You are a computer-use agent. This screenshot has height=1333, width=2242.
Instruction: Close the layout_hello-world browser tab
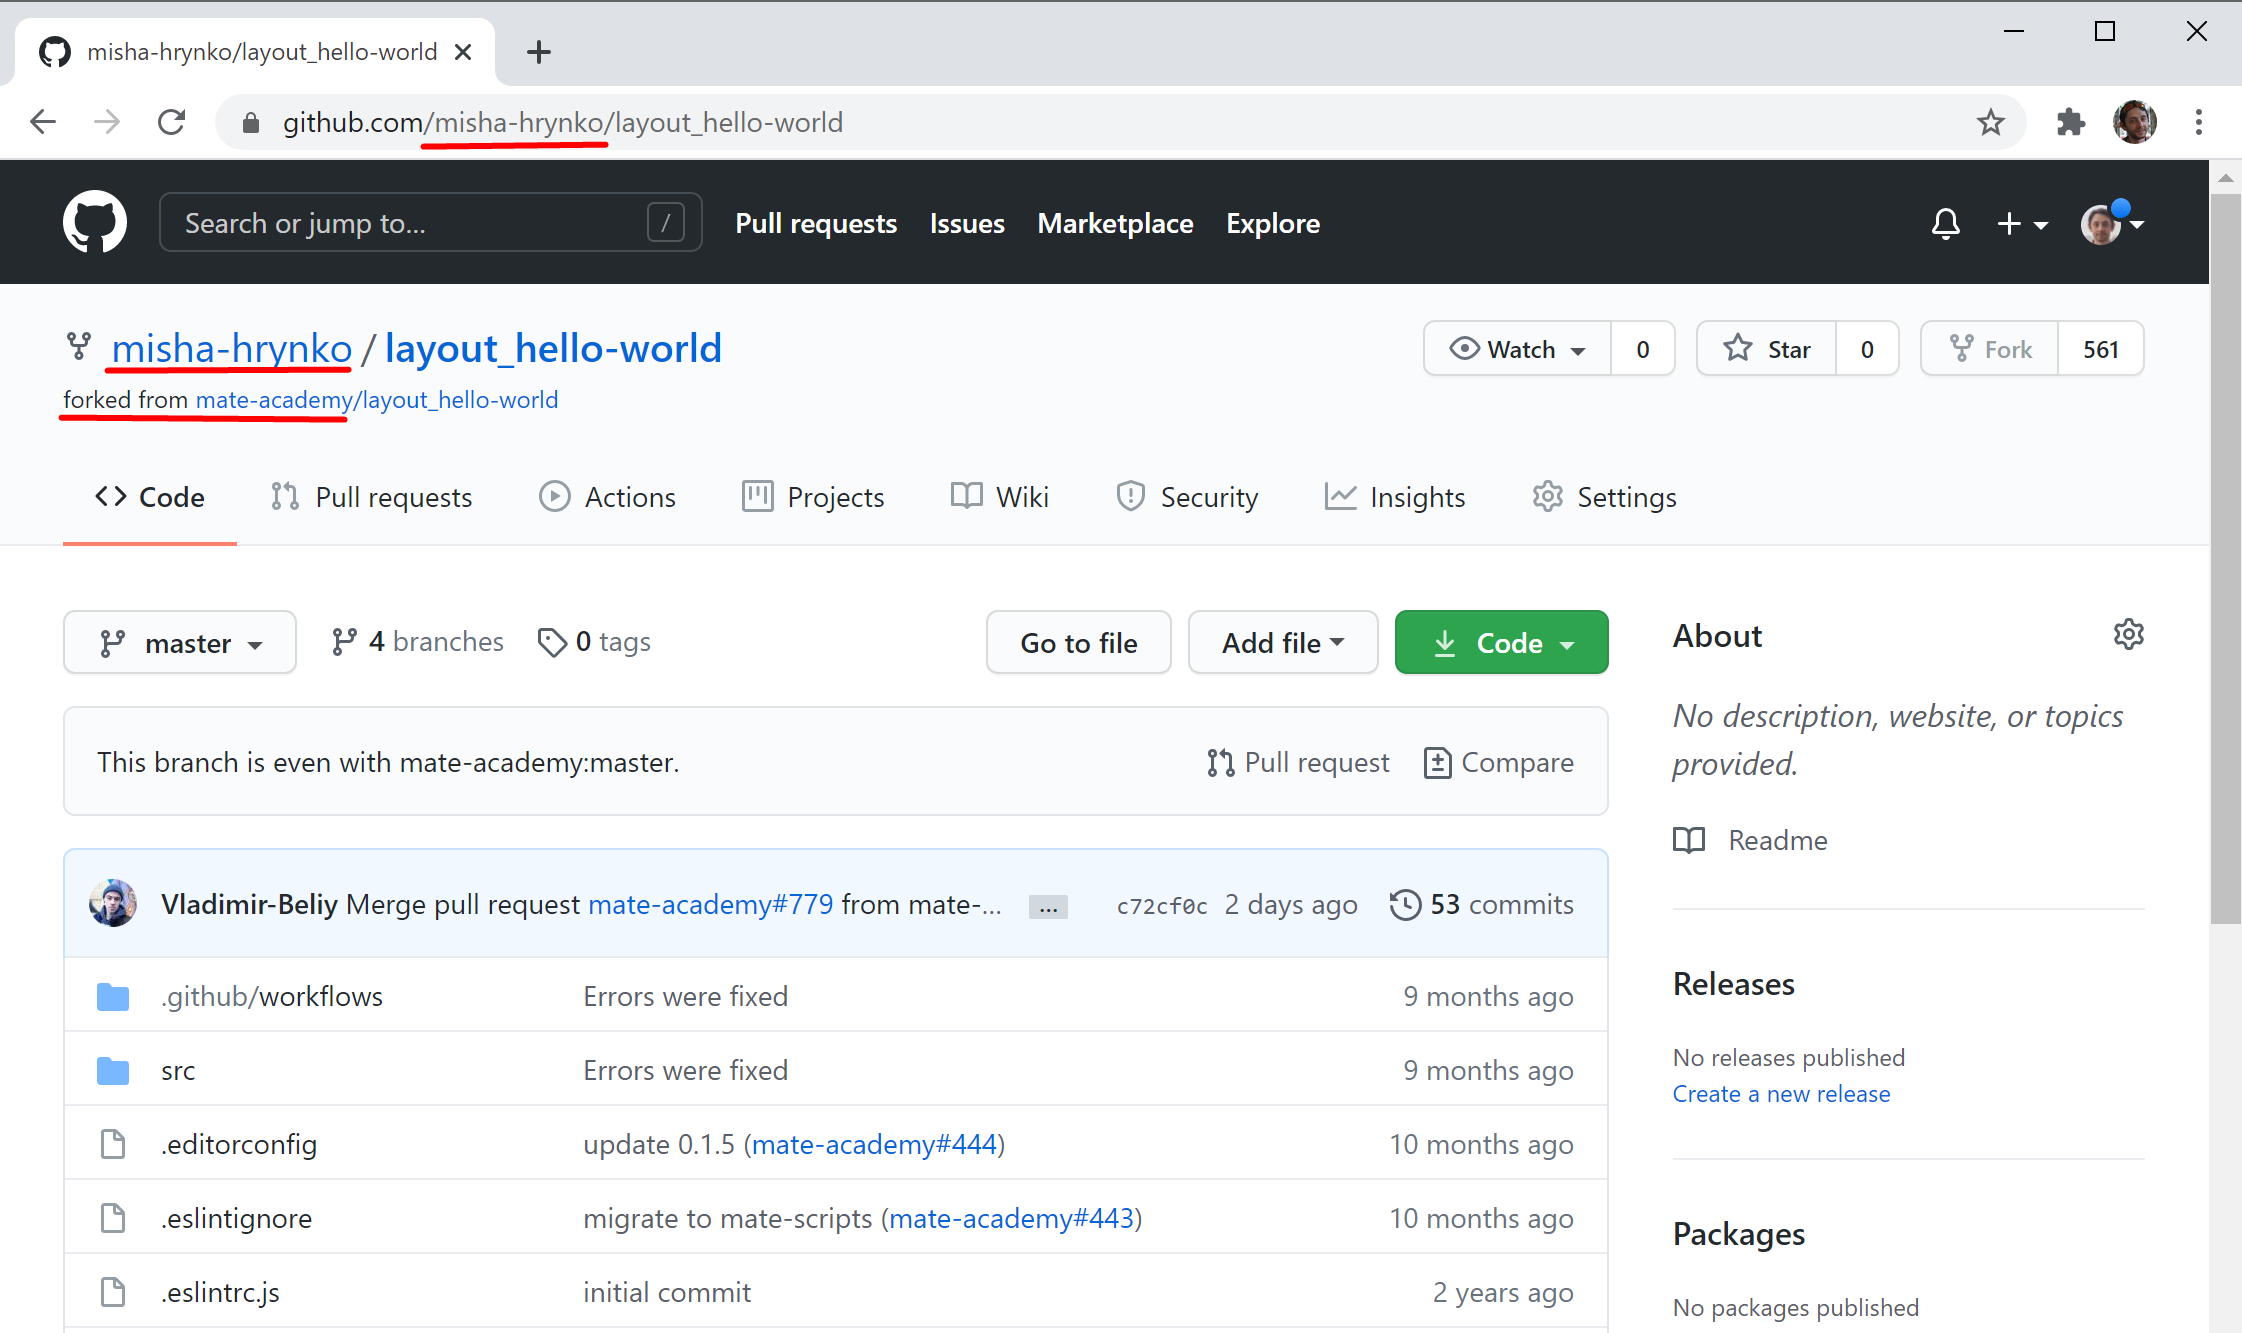(x=463, y=52)
